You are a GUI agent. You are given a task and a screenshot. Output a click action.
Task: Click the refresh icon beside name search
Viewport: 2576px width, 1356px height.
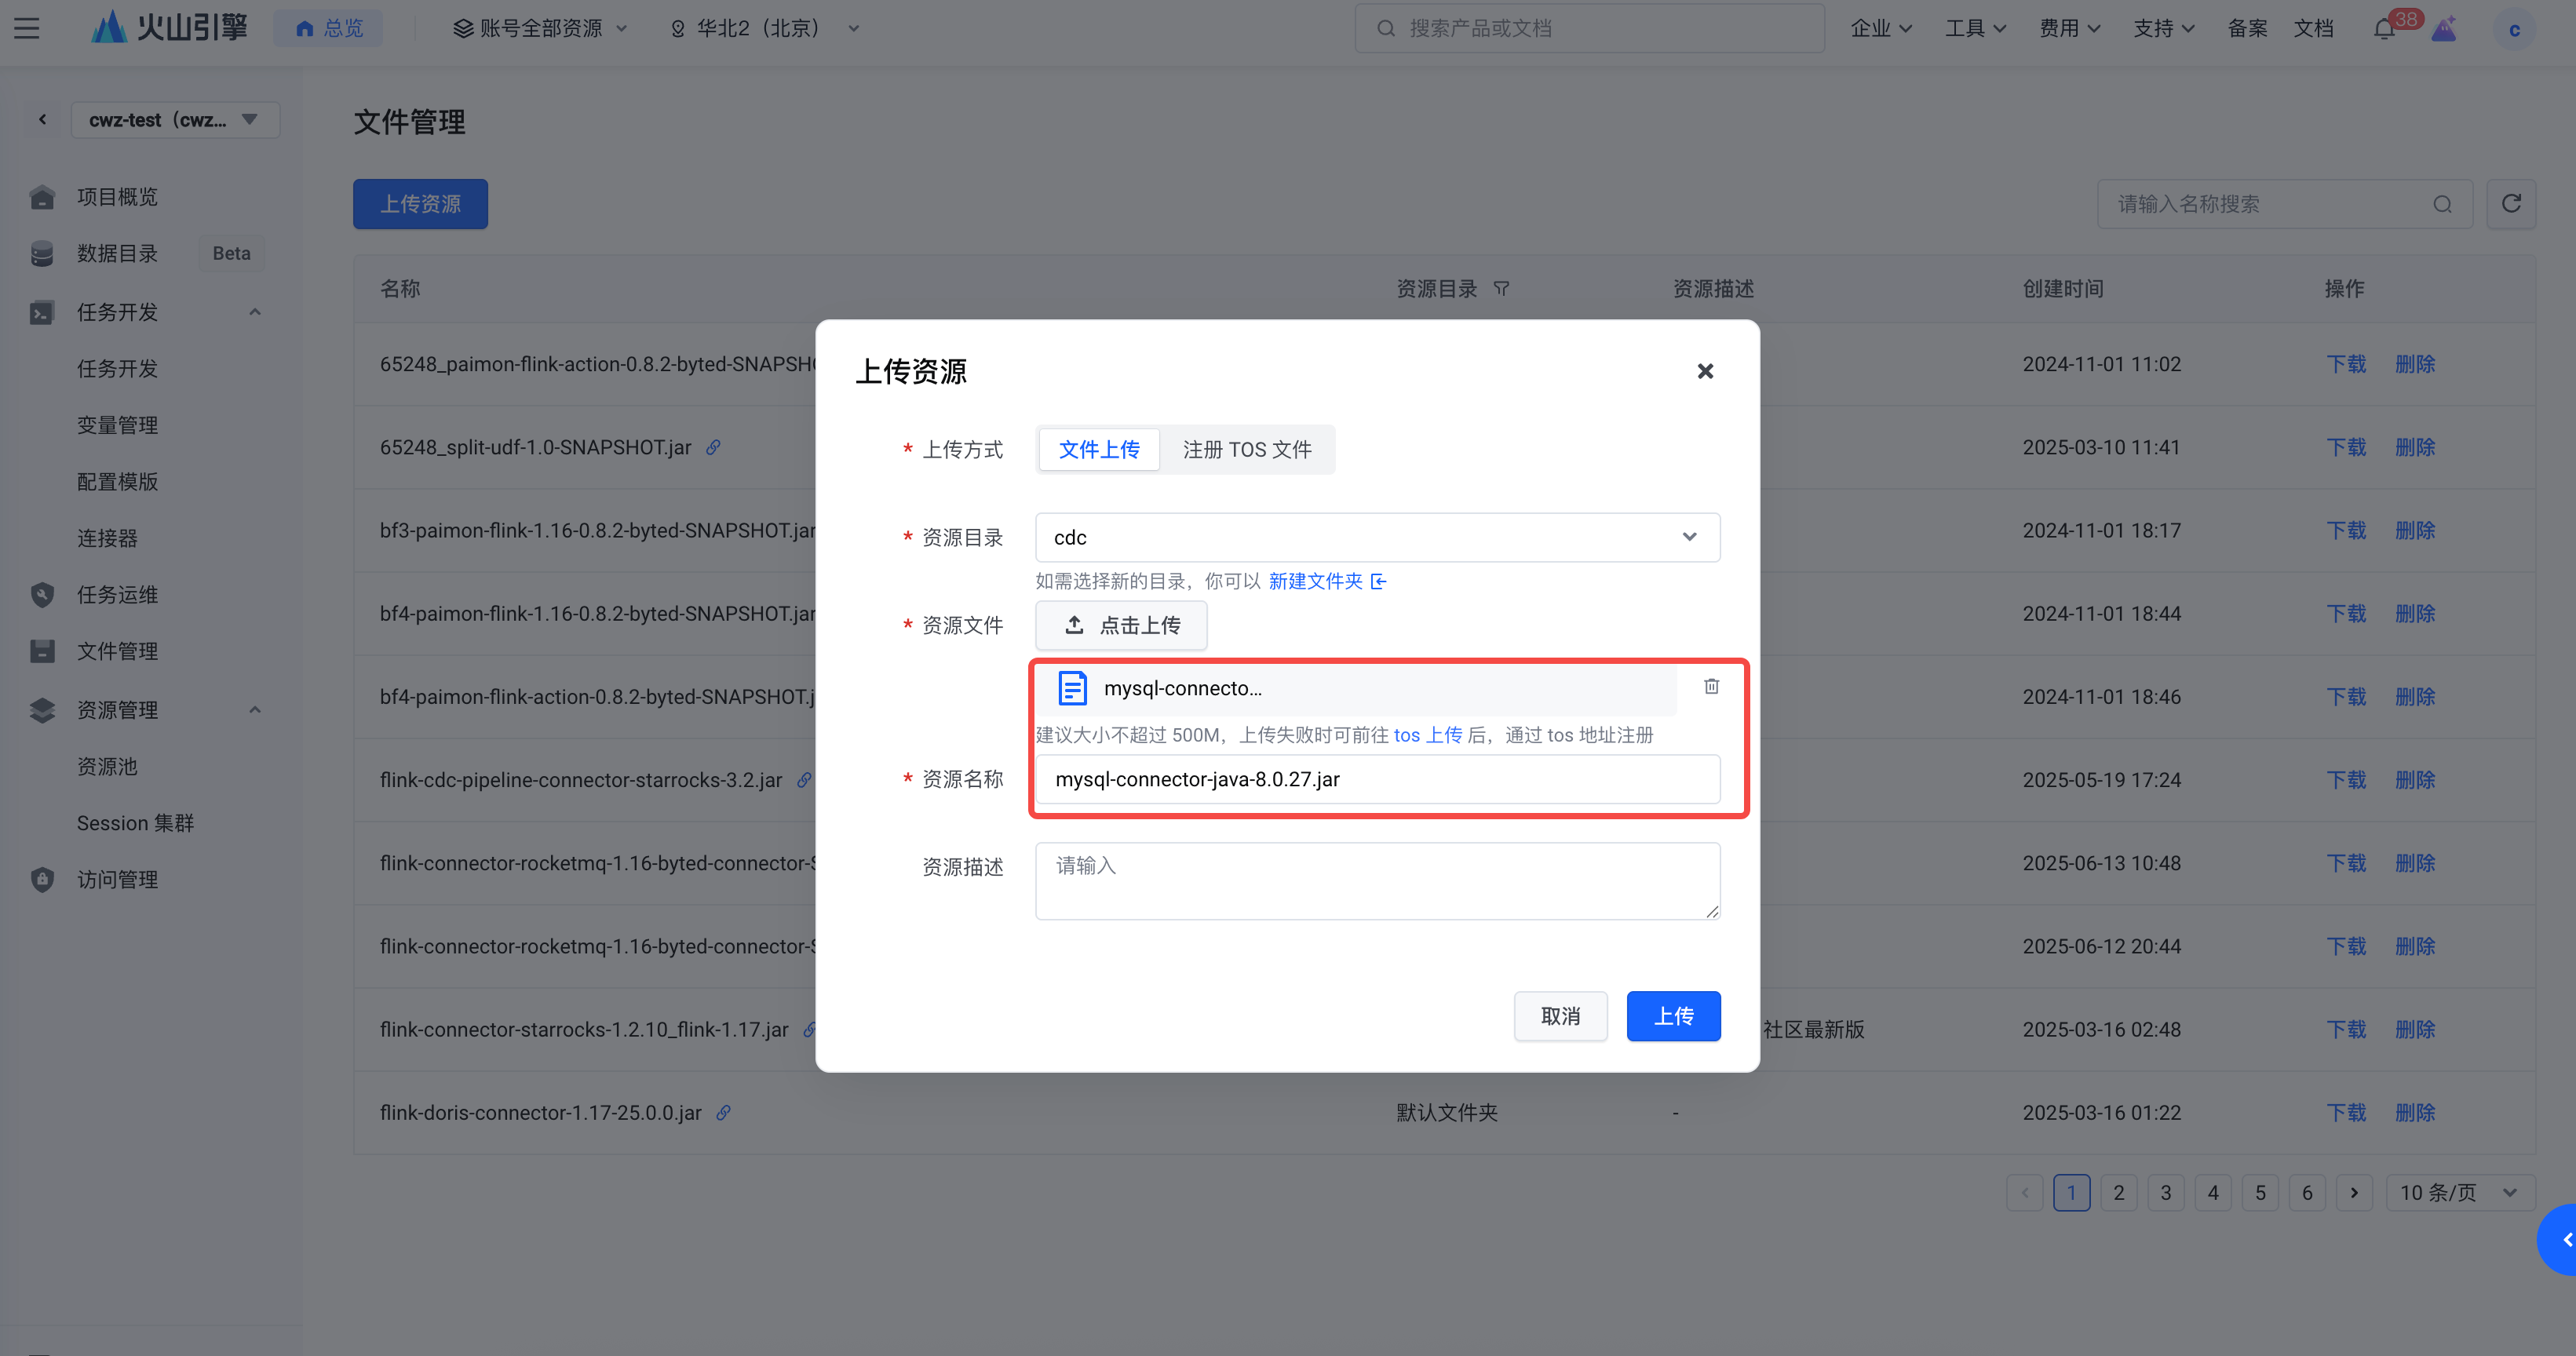pyautogui.click(x=2510, y=204)
